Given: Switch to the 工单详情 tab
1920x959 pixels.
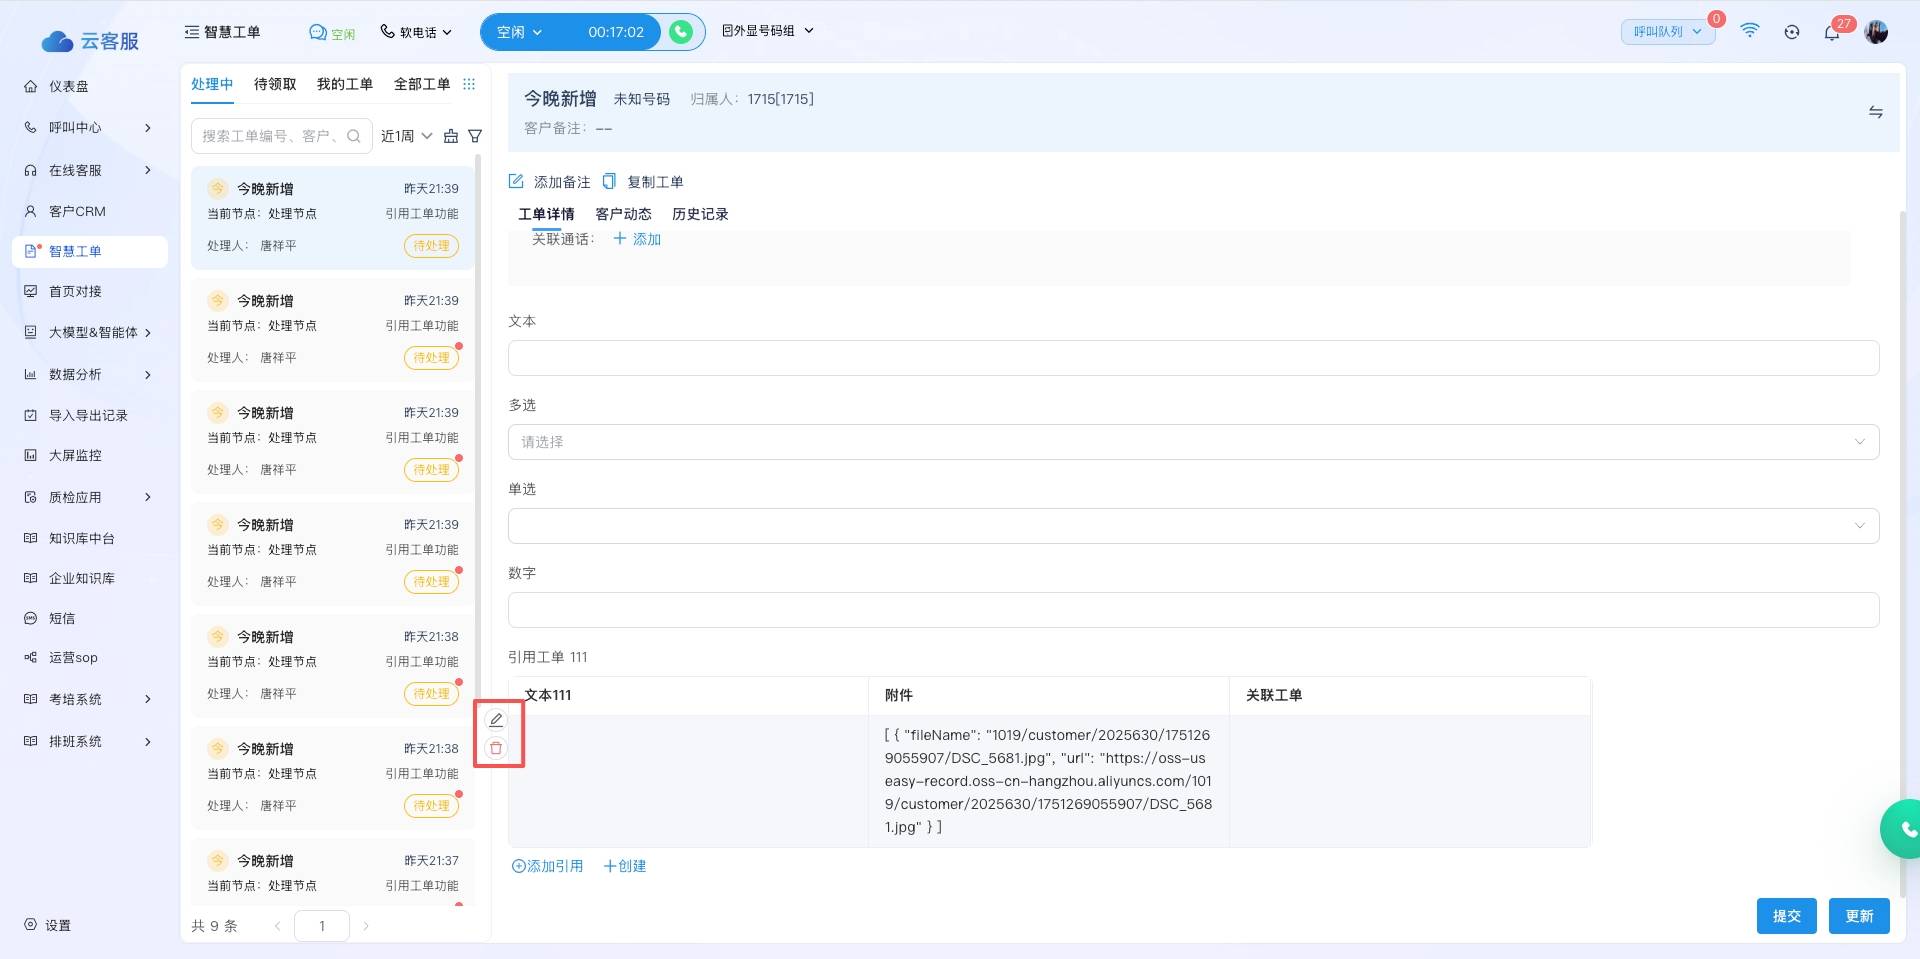Looking at the screenshot, I should coord(546,214).
